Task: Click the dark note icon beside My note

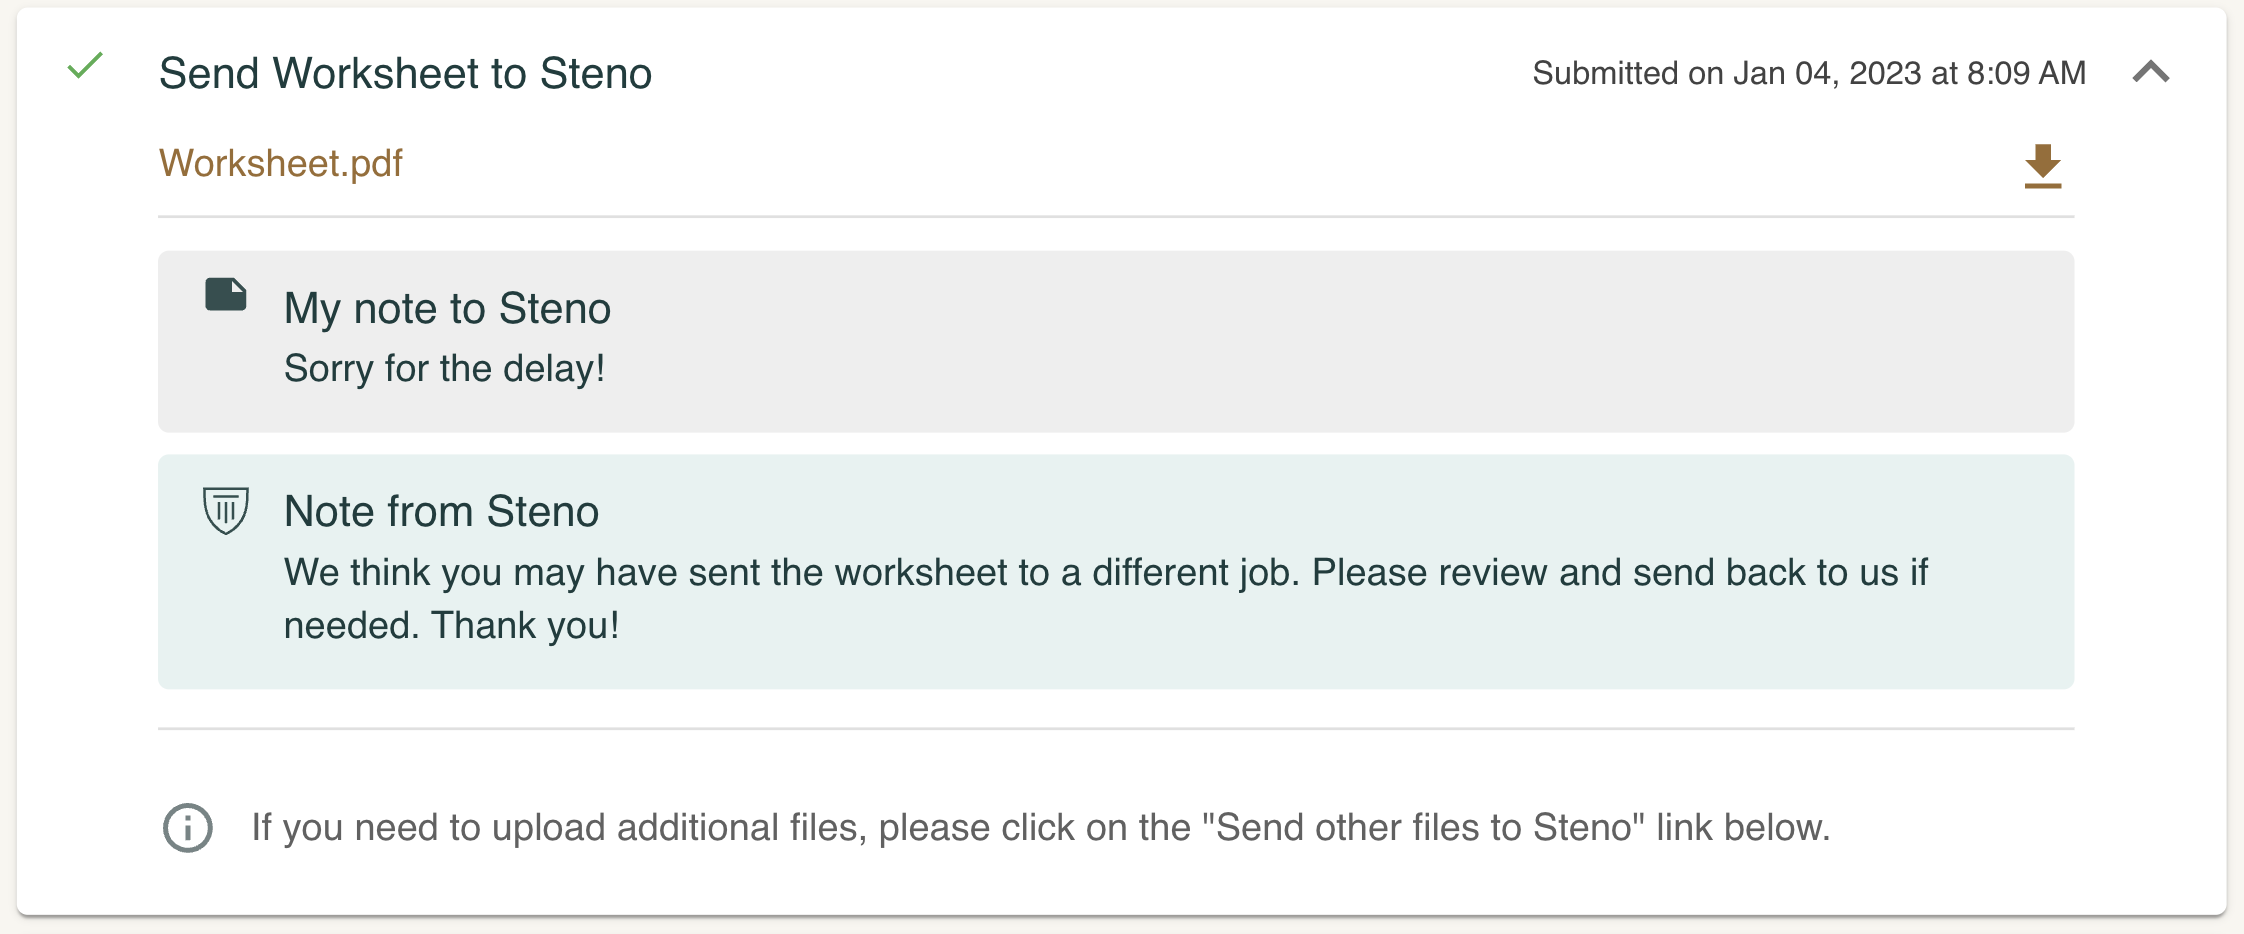Action: point(226,295)
